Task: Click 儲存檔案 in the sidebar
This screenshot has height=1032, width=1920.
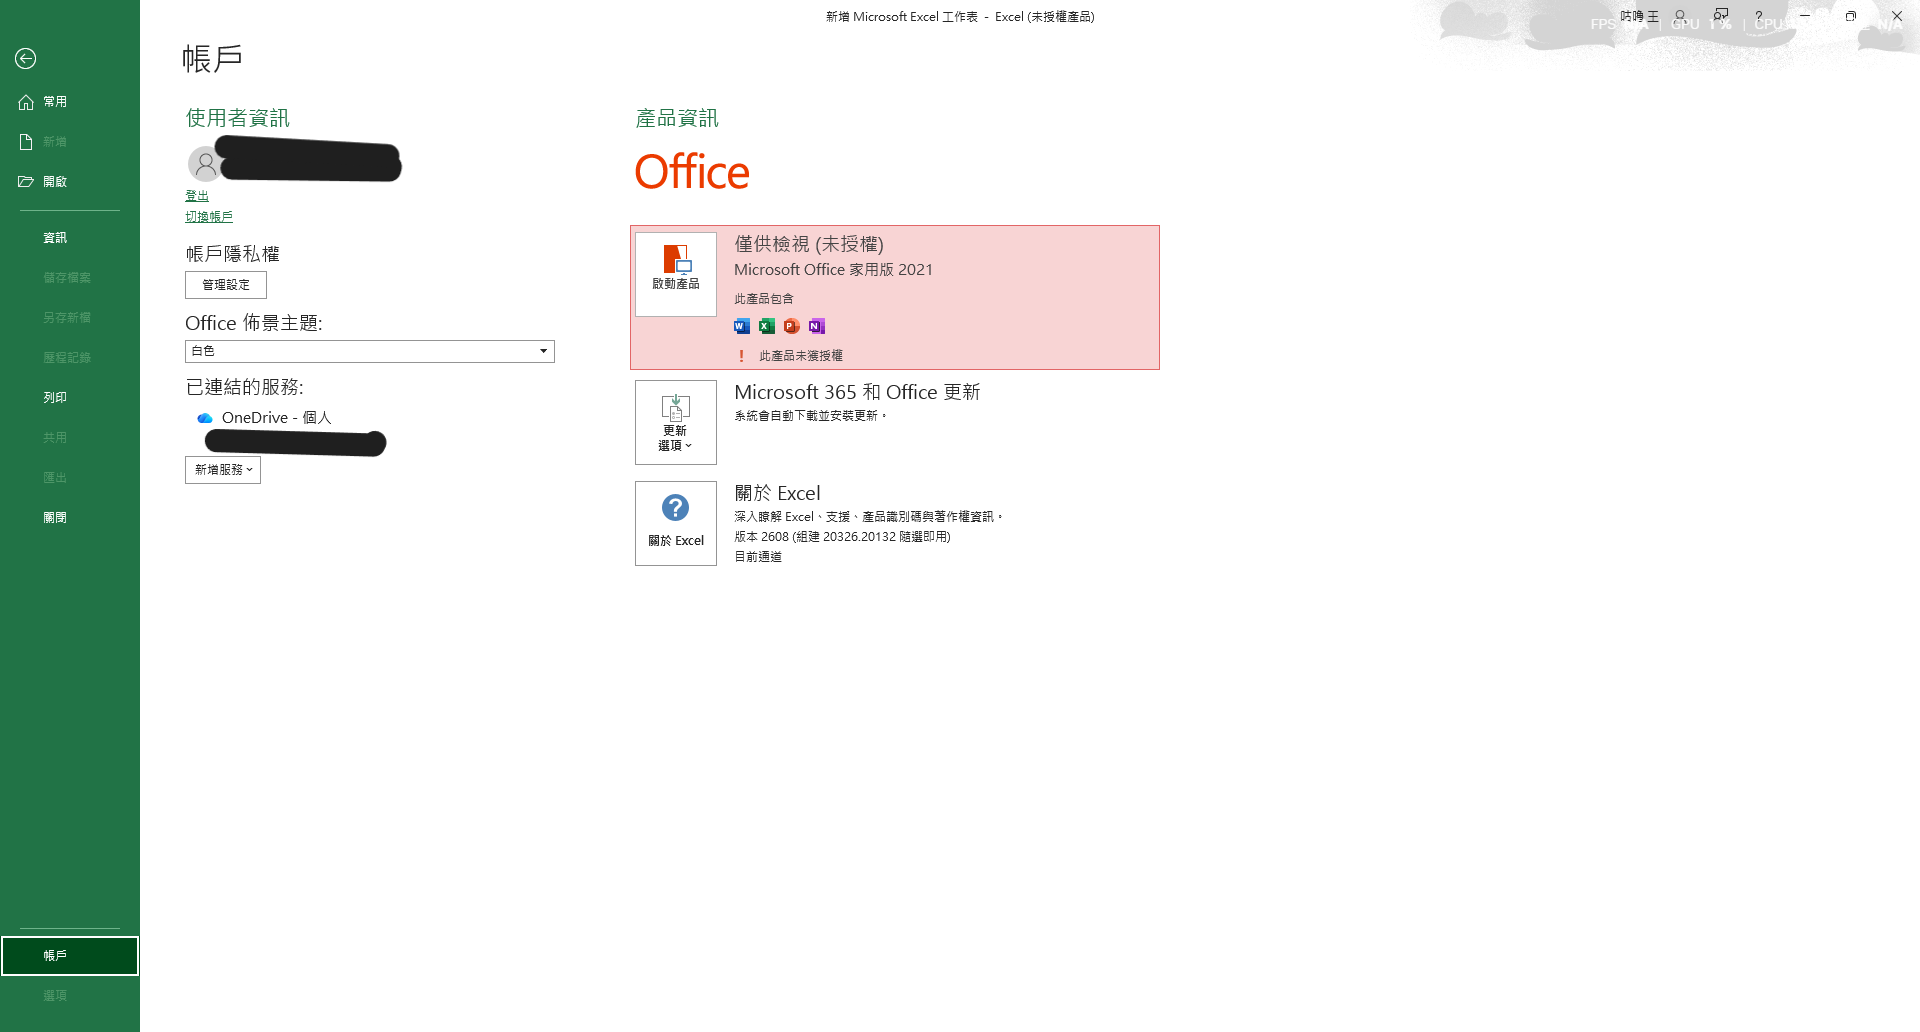Action: 70,278
